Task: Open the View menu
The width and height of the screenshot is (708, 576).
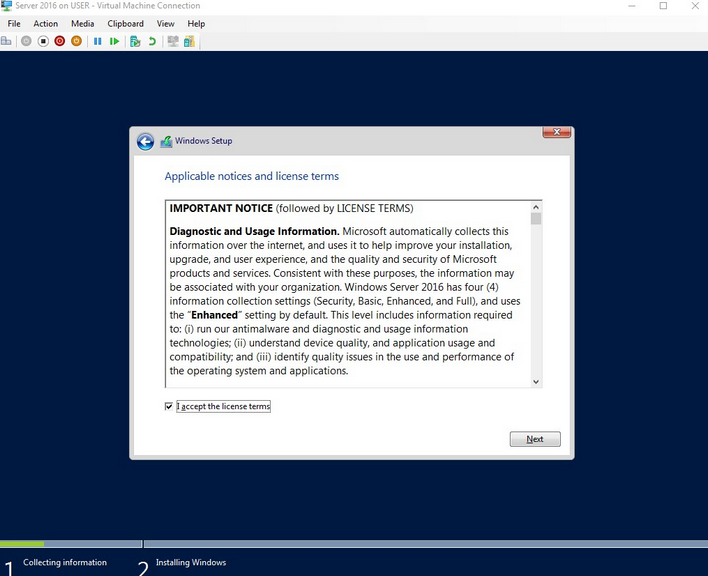Action: tap(166, 24)
